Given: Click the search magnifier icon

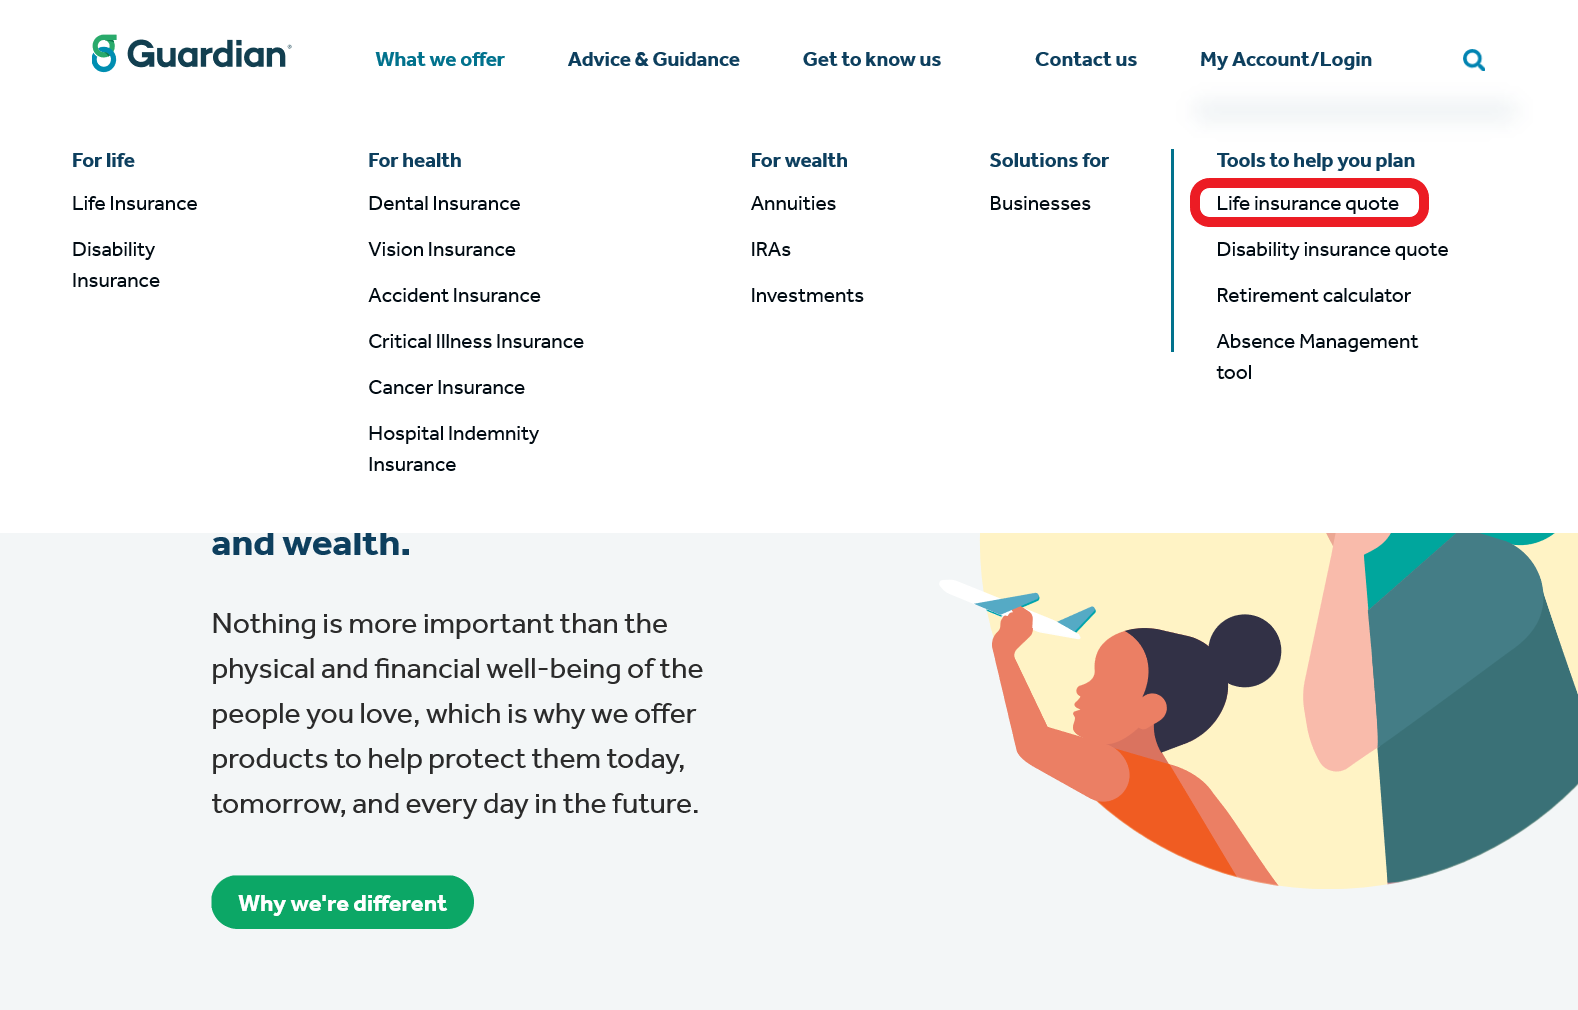Looking at the screenshot, I should (x=1473, y=60).
